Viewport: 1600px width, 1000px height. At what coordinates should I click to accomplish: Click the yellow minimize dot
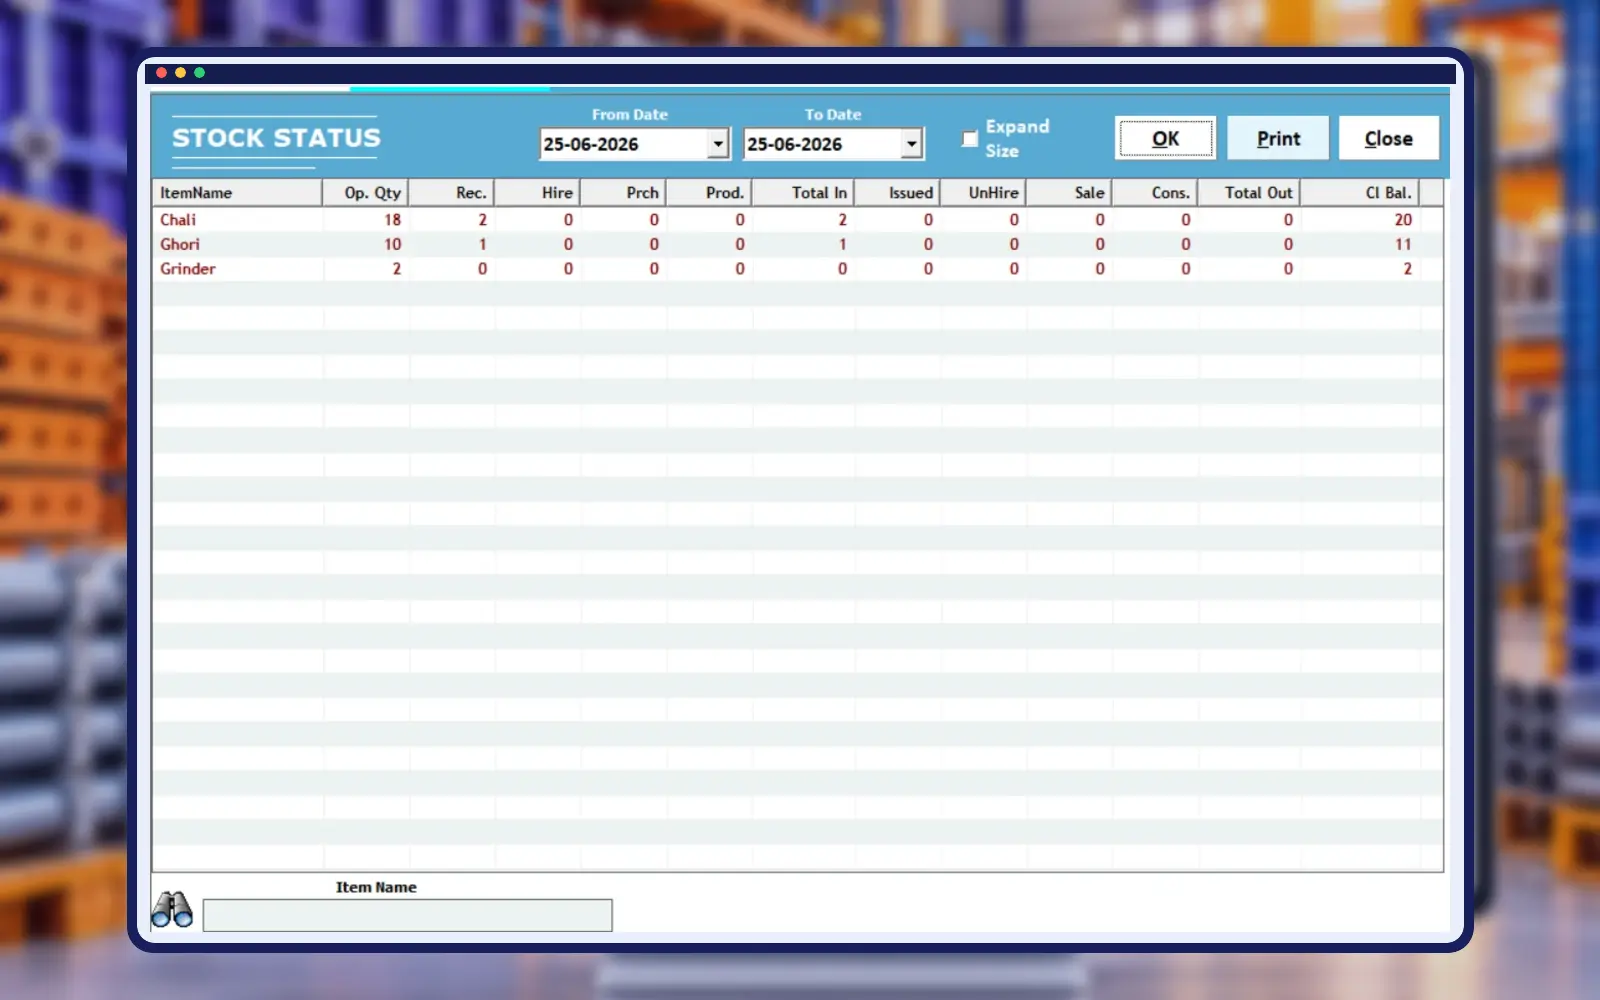click(180, 72)
